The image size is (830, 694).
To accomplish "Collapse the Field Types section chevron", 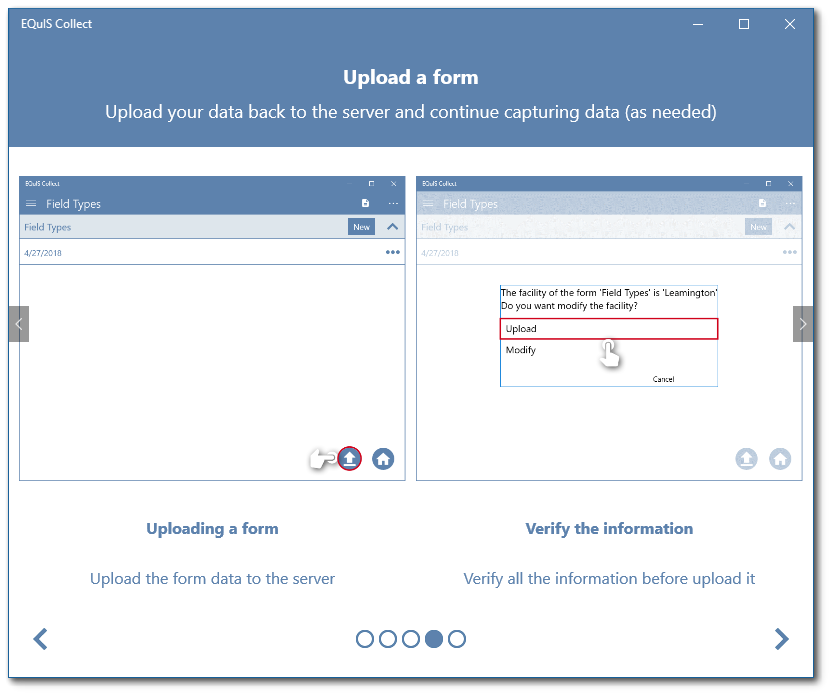I will (392, 227).
